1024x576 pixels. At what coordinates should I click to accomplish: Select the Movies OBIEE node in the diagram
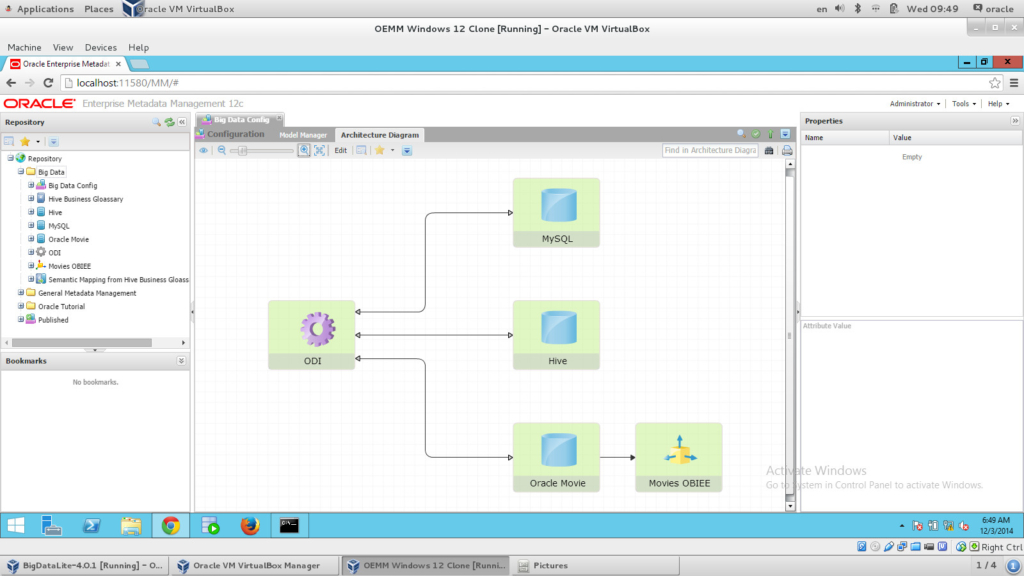pos(679,457)
